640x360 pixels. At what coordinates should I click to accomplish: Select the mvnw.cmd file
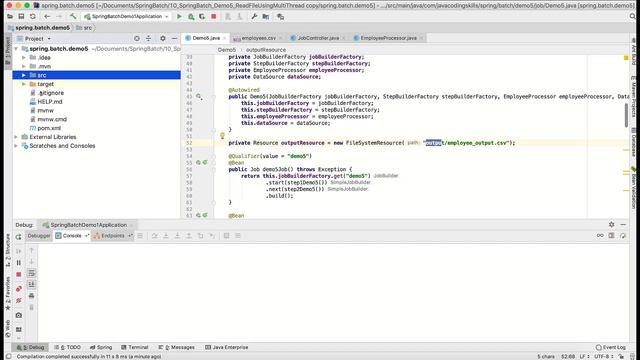pyautogui.click(x=51, y=119)
